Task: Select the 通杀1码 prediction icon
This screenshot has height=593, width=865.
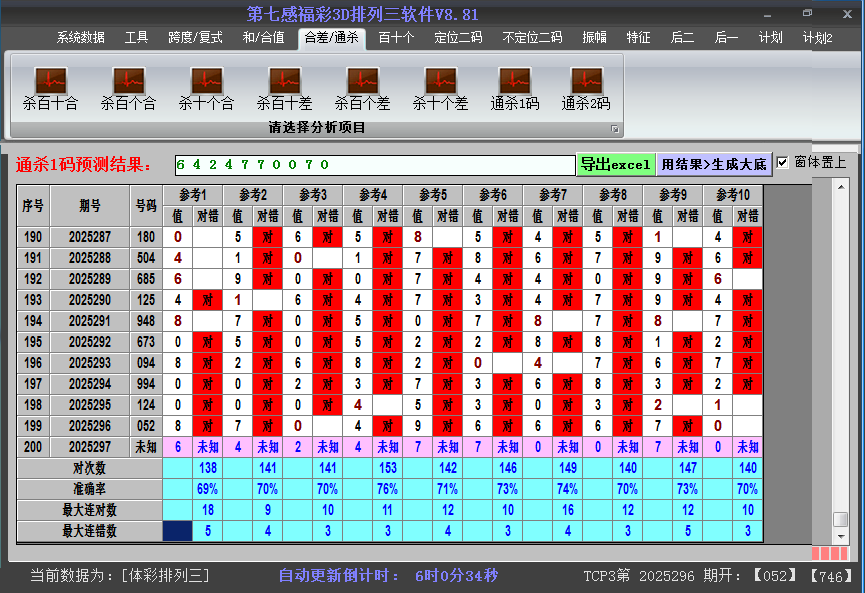Action: (x=515, y=88)
